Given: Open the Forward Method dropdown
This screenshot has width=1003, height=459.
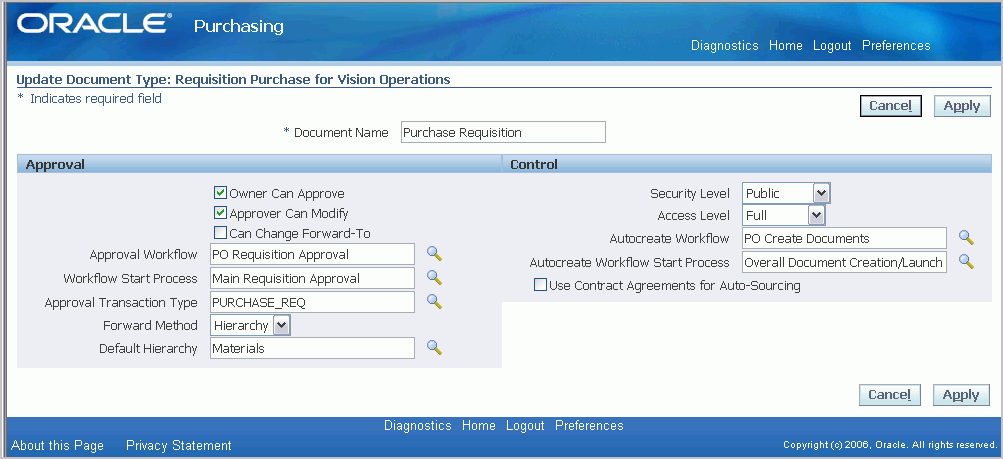Looking at the screenshot, I should click(x=251, y=325).
